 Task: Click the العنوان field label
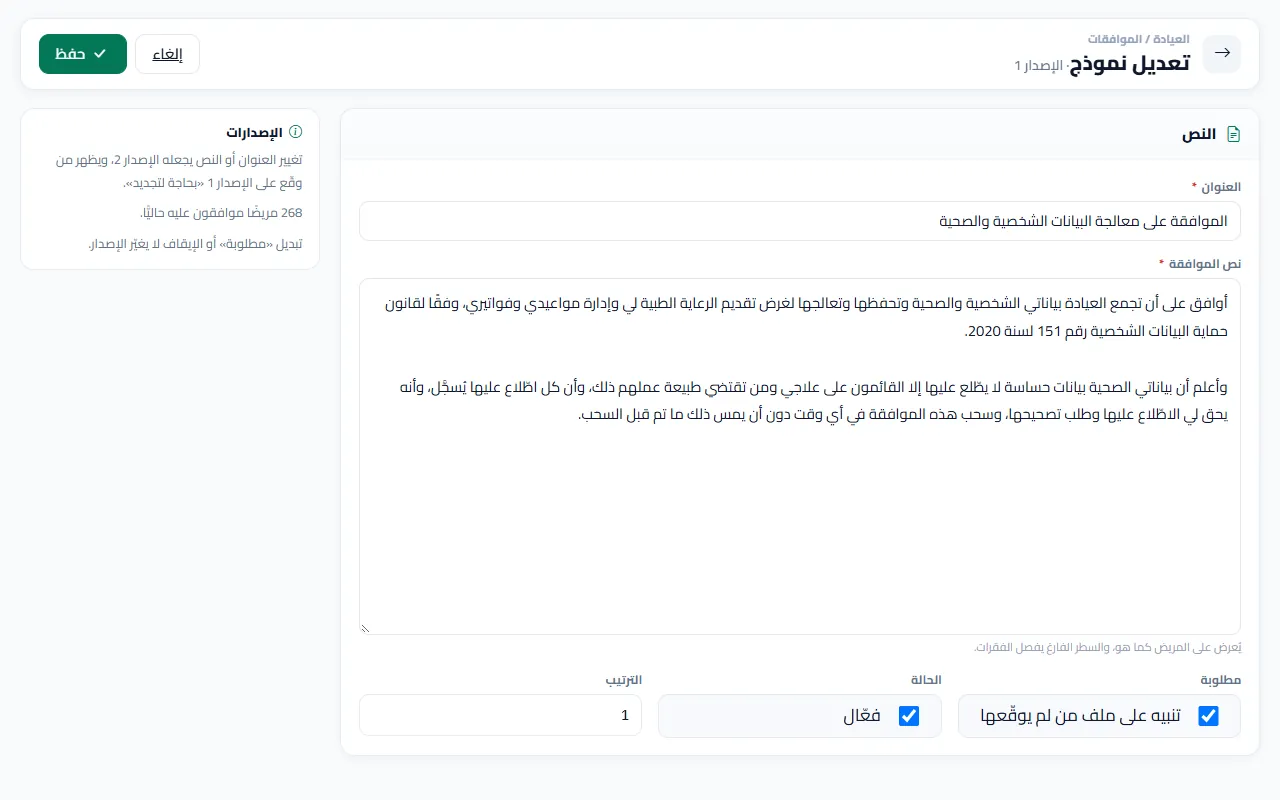point(1216,187)
